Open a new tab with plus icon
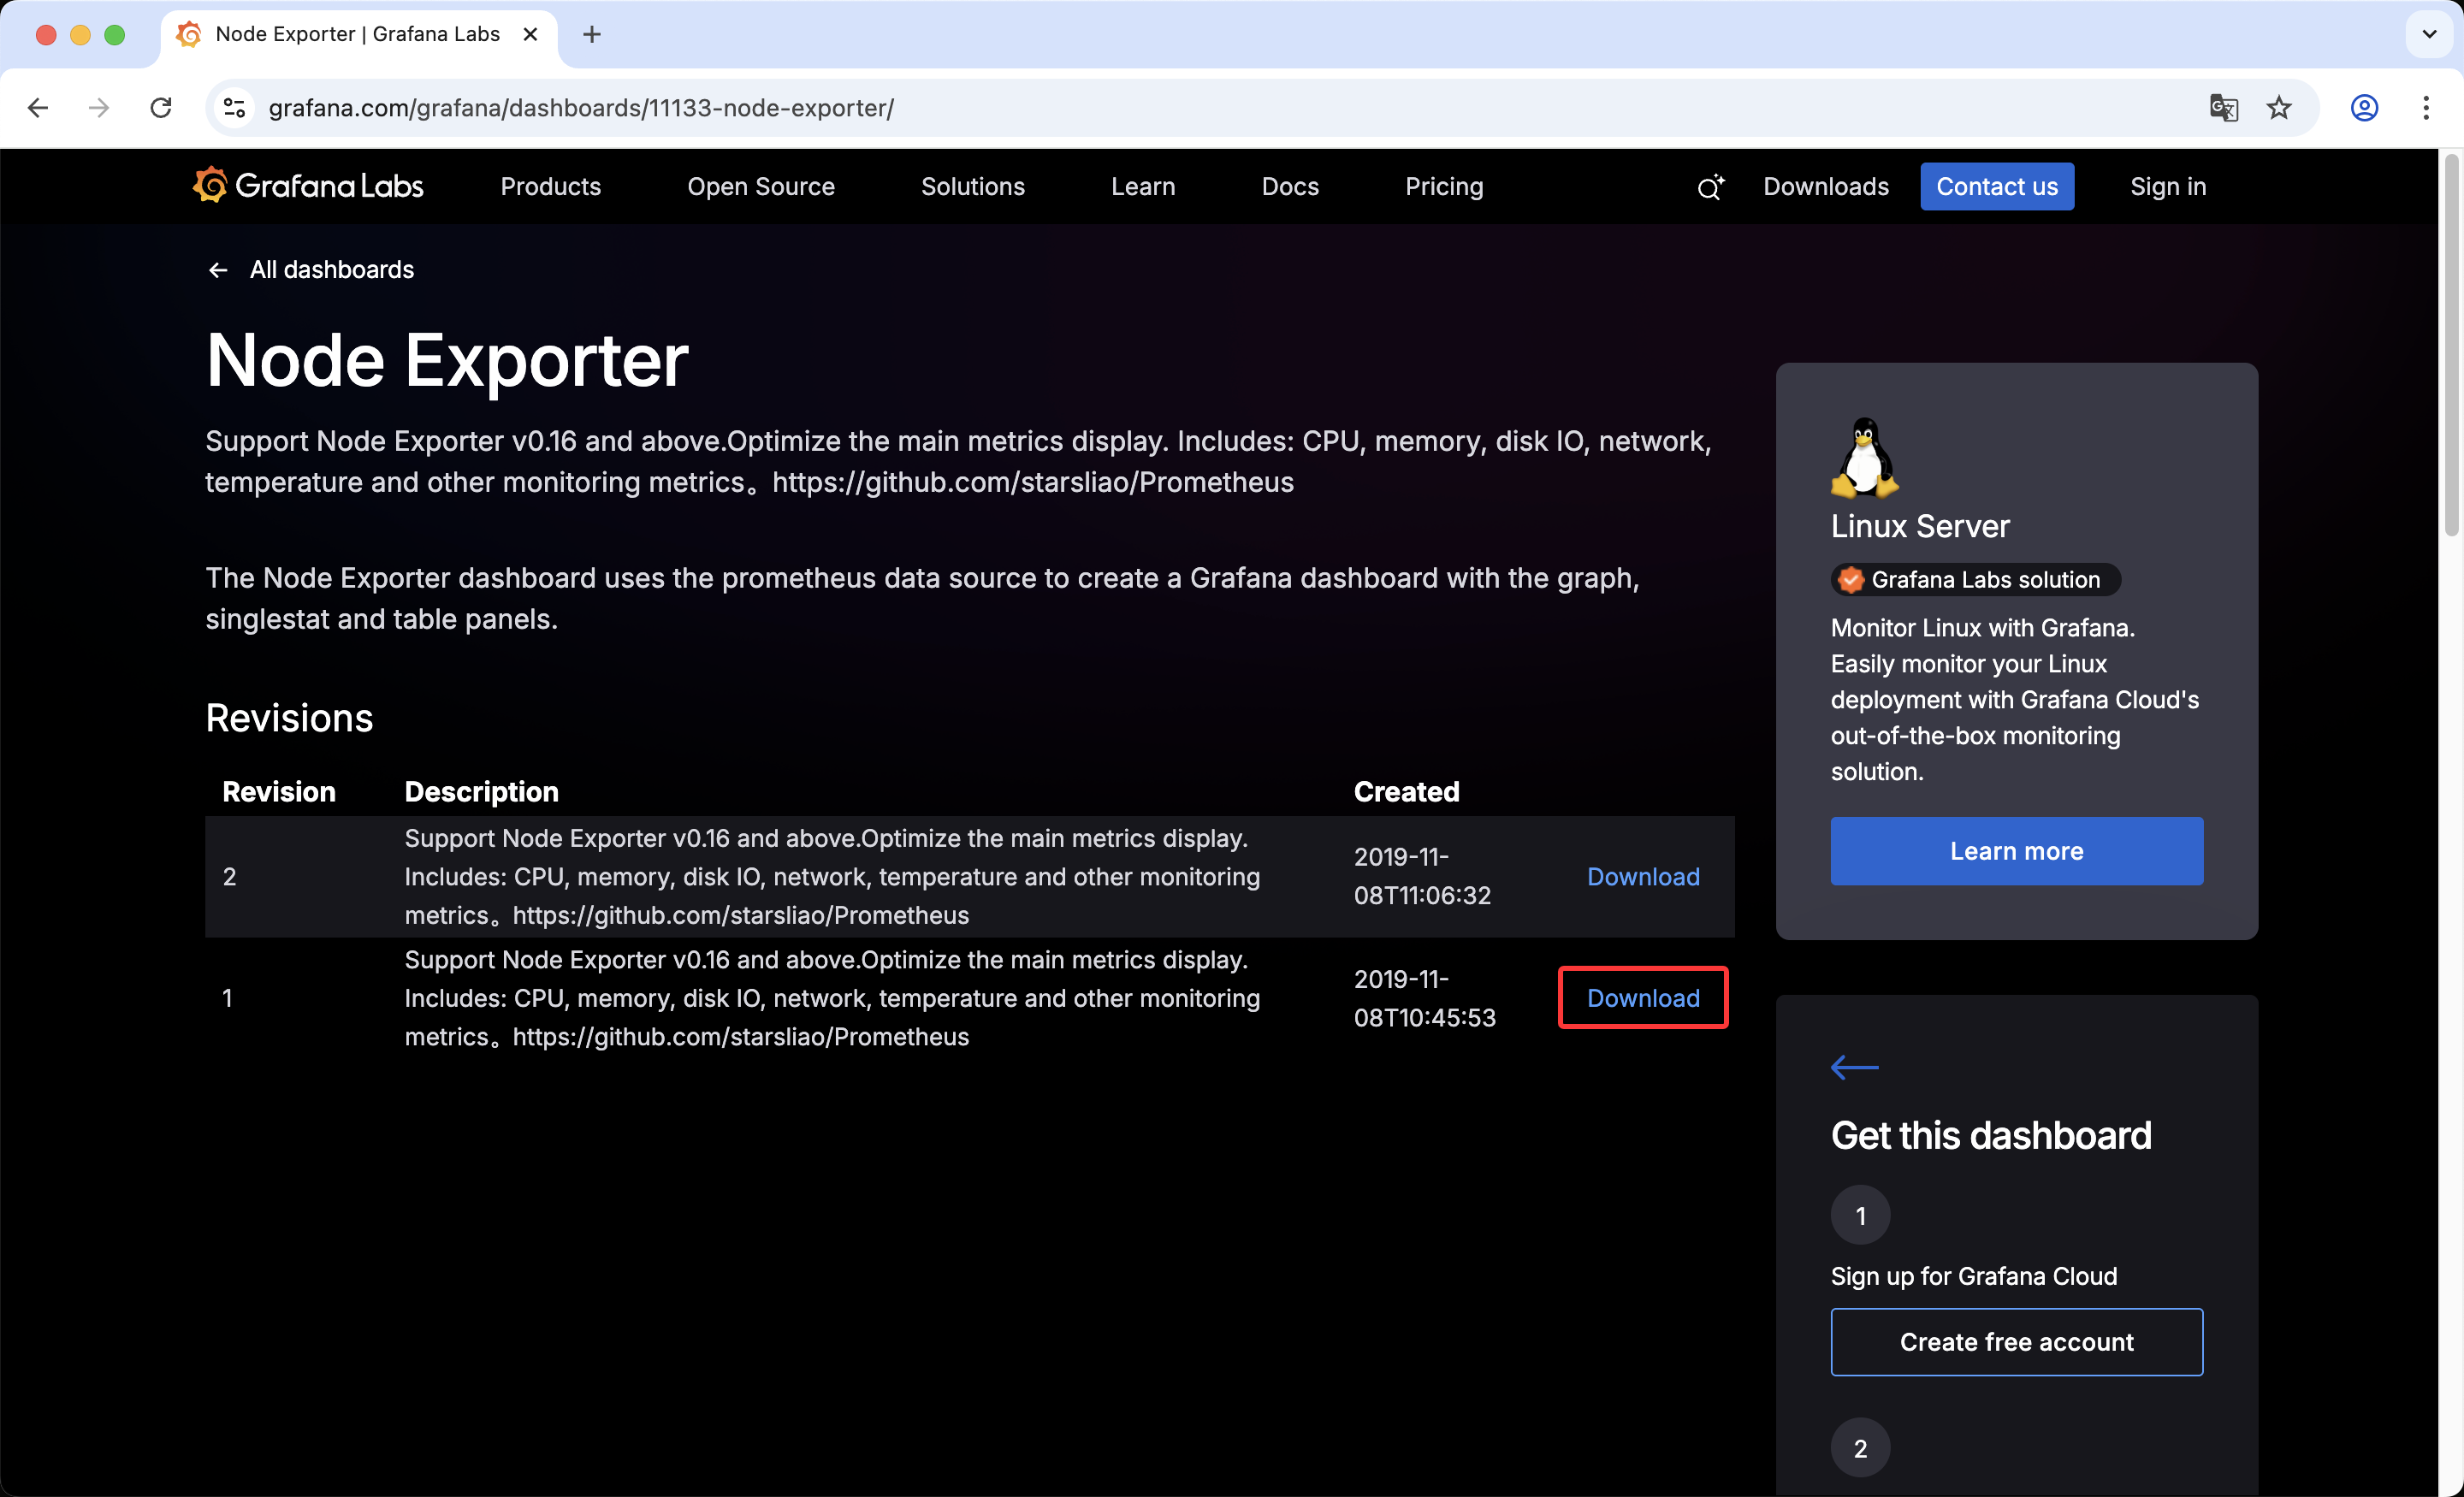This screenshot has height=1497, width=2464. pyautogui.click(x=592, y=35)
